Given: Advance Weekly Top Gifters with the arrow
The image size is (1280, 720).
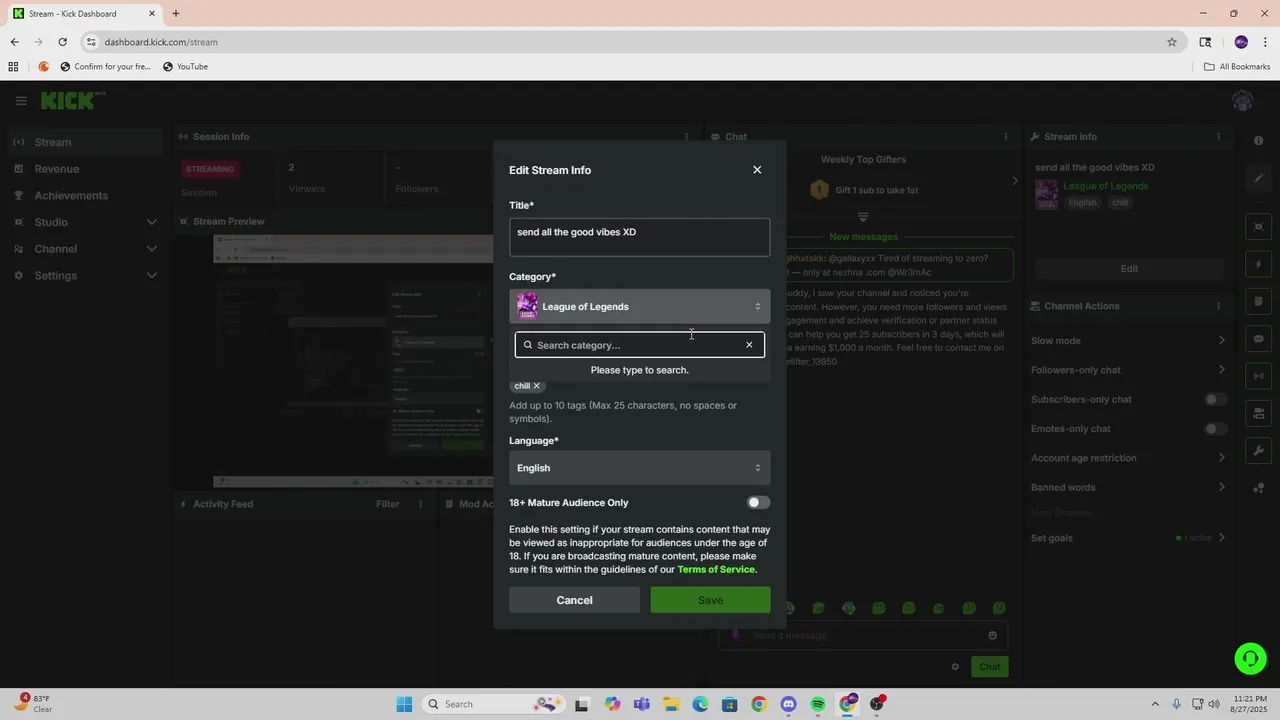Looking at the screenshot, I should tap(1014, 181).
